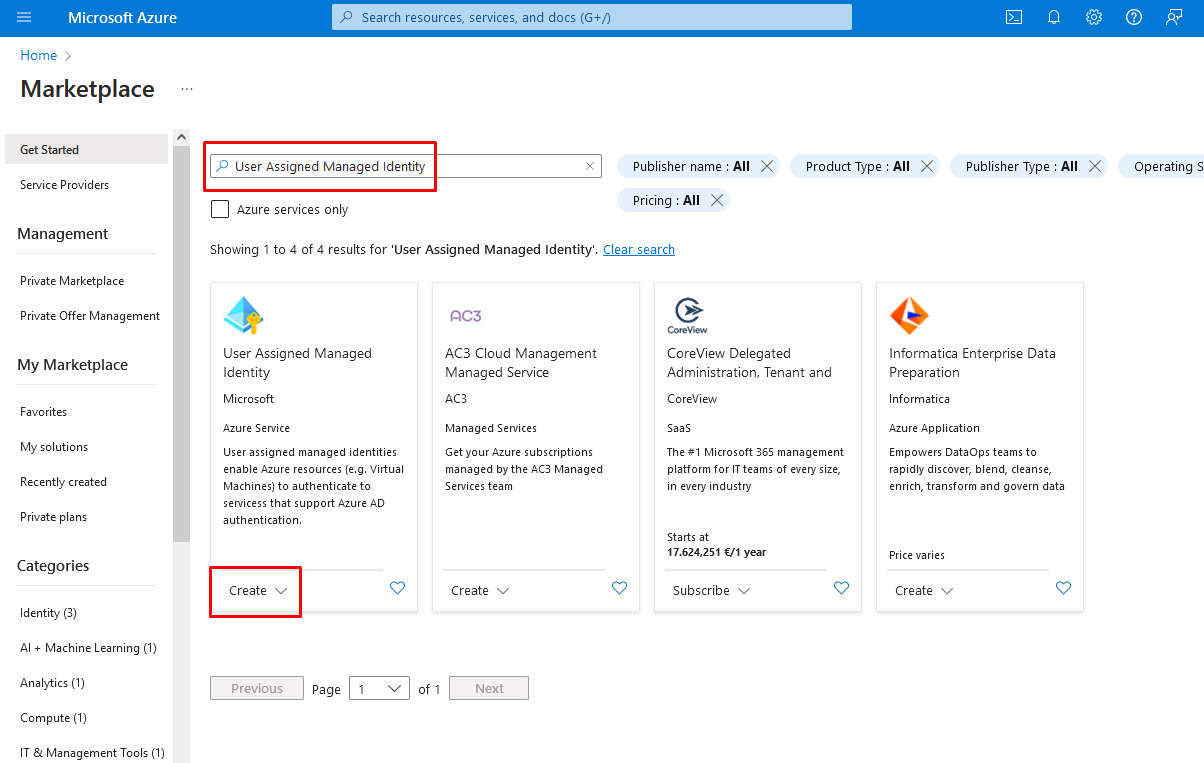Select Get Started in the left menu
Viewport: 1204px width, 763px height.
click(86, 149)
